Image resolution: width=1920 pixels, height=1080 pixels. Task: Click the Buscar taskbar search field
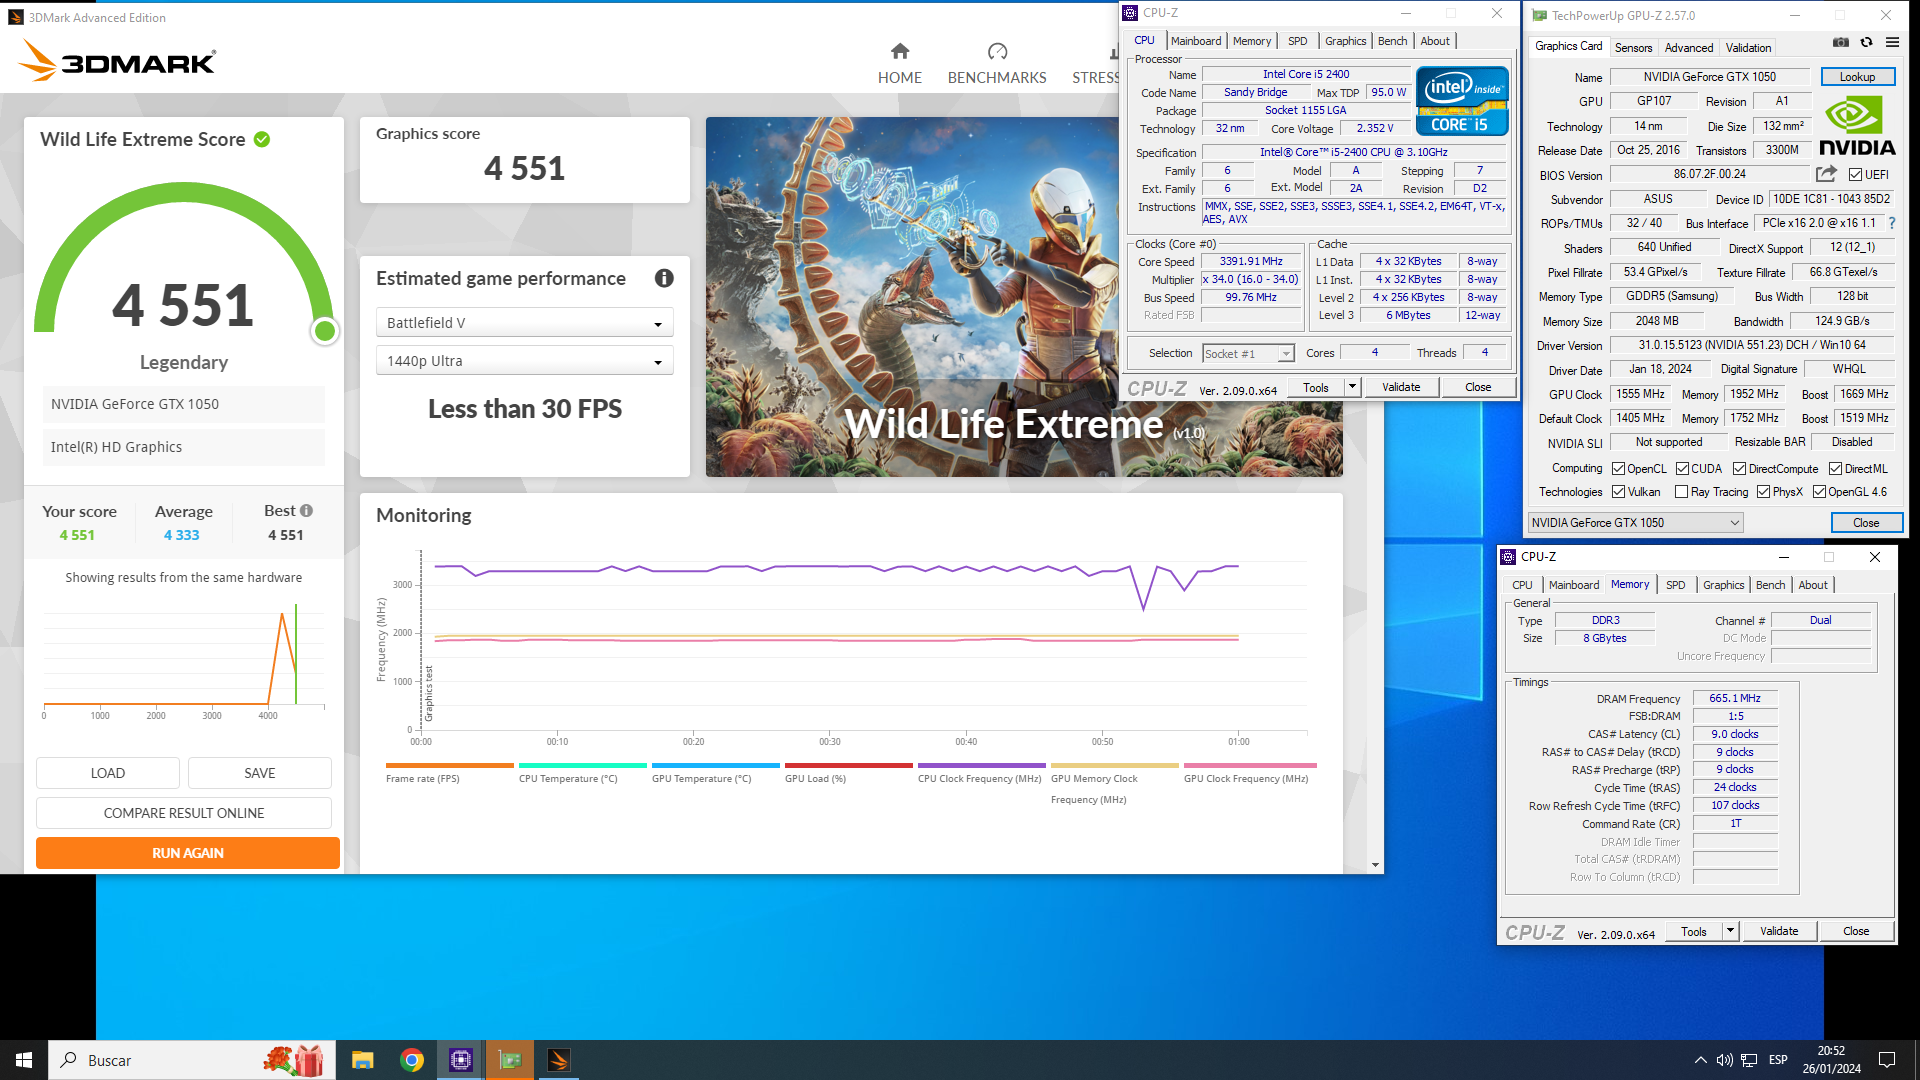click(192, 1060)
